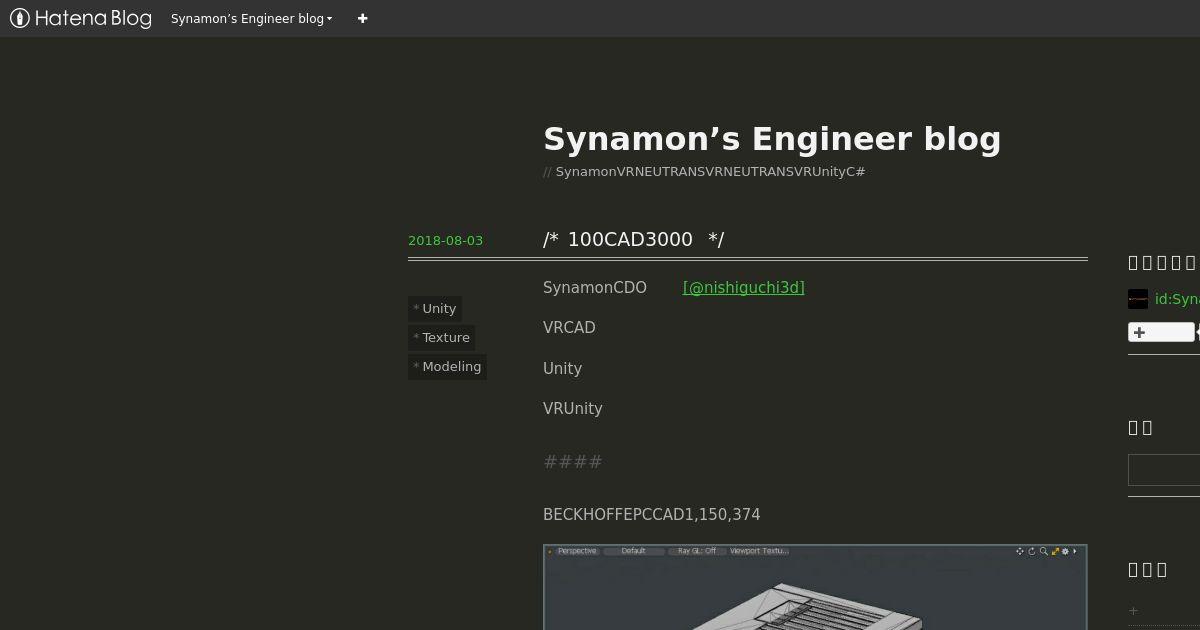Click the orange expand icon in viewport image

1055,551
